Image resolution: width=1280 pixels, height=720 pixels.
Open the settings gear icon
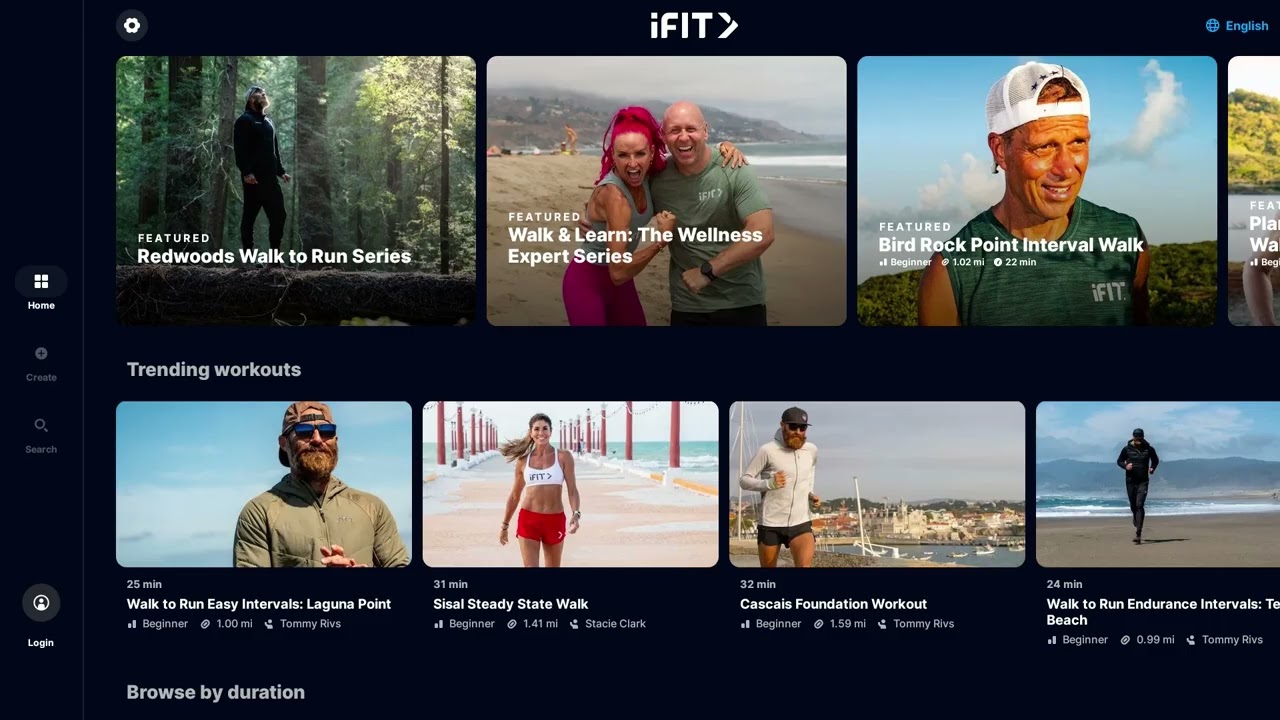tap(132, 25)
